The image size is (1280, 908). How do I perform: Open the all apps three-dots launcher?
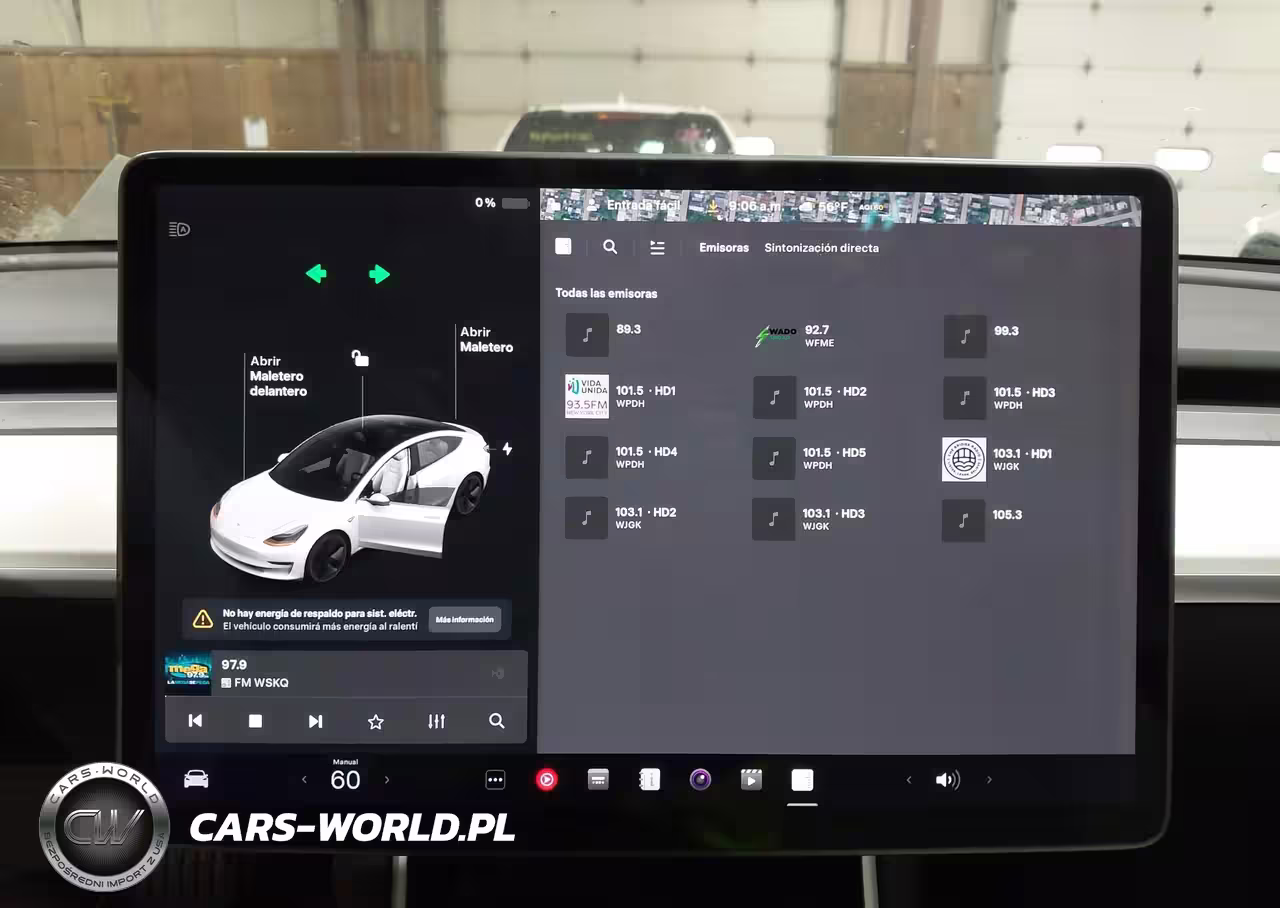[x=495, y=780]
